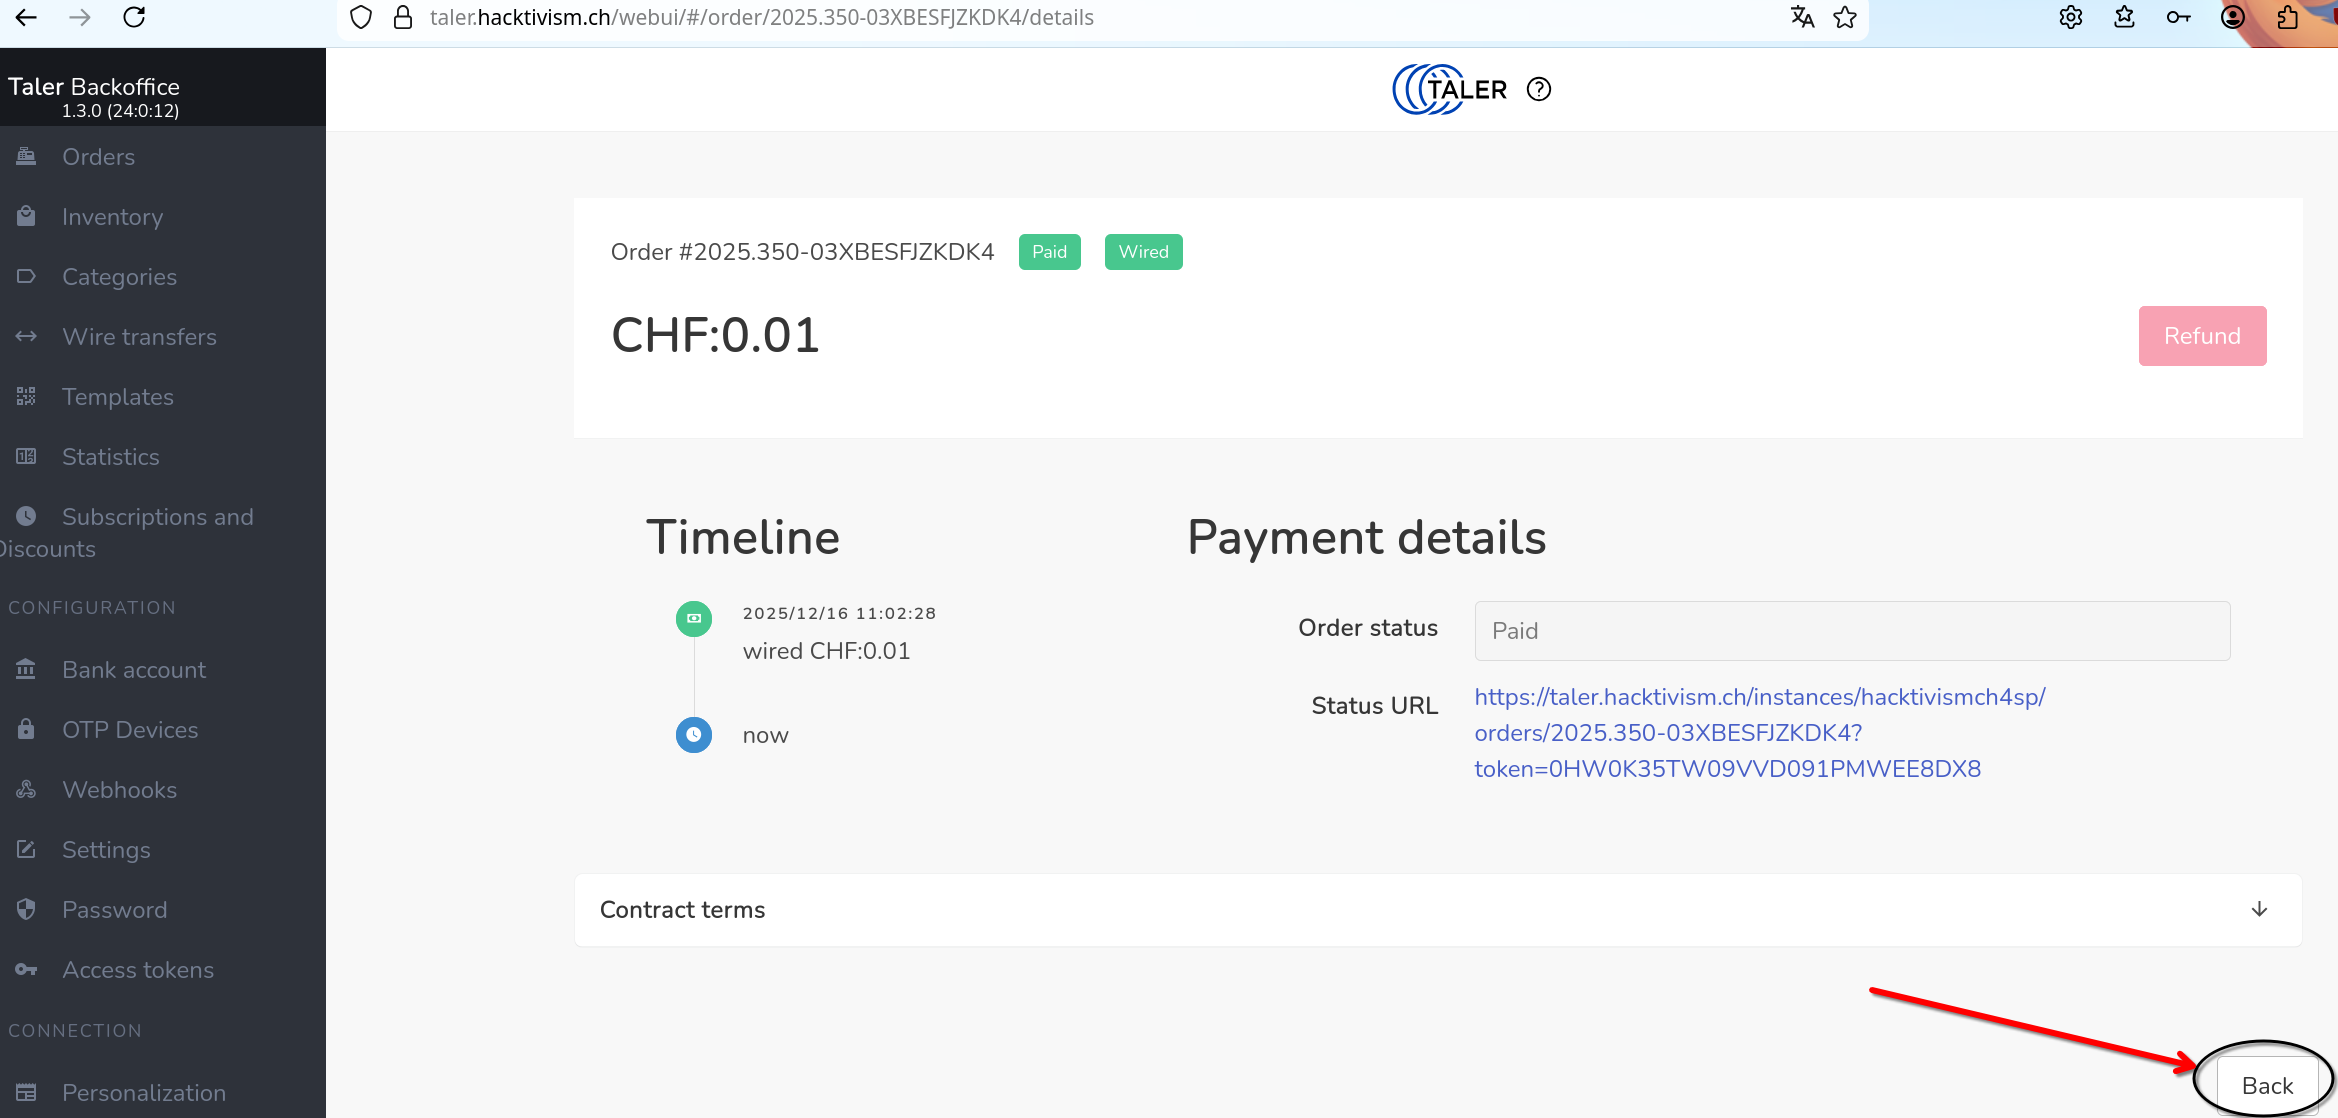Expand the Contract terms section

683,910
